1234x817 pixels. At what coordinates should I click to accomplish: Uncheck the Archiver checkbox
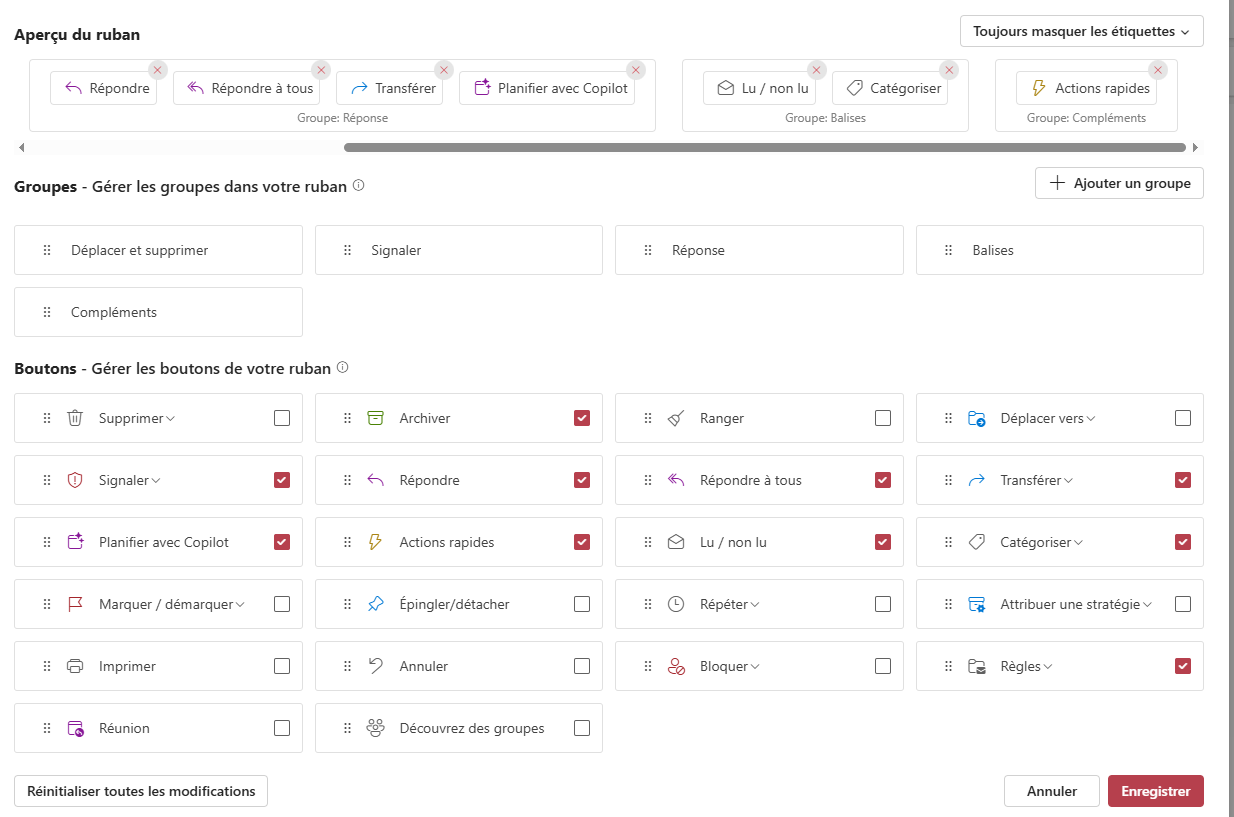582,418
